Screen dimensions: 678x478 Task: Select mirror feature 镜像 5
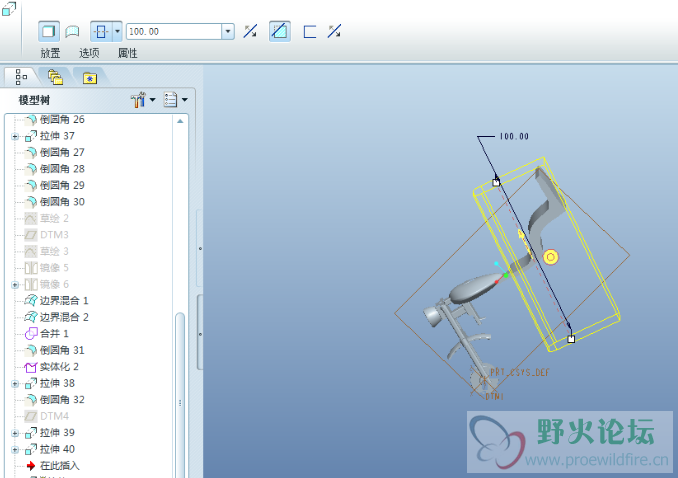click(x=54, y=268)
